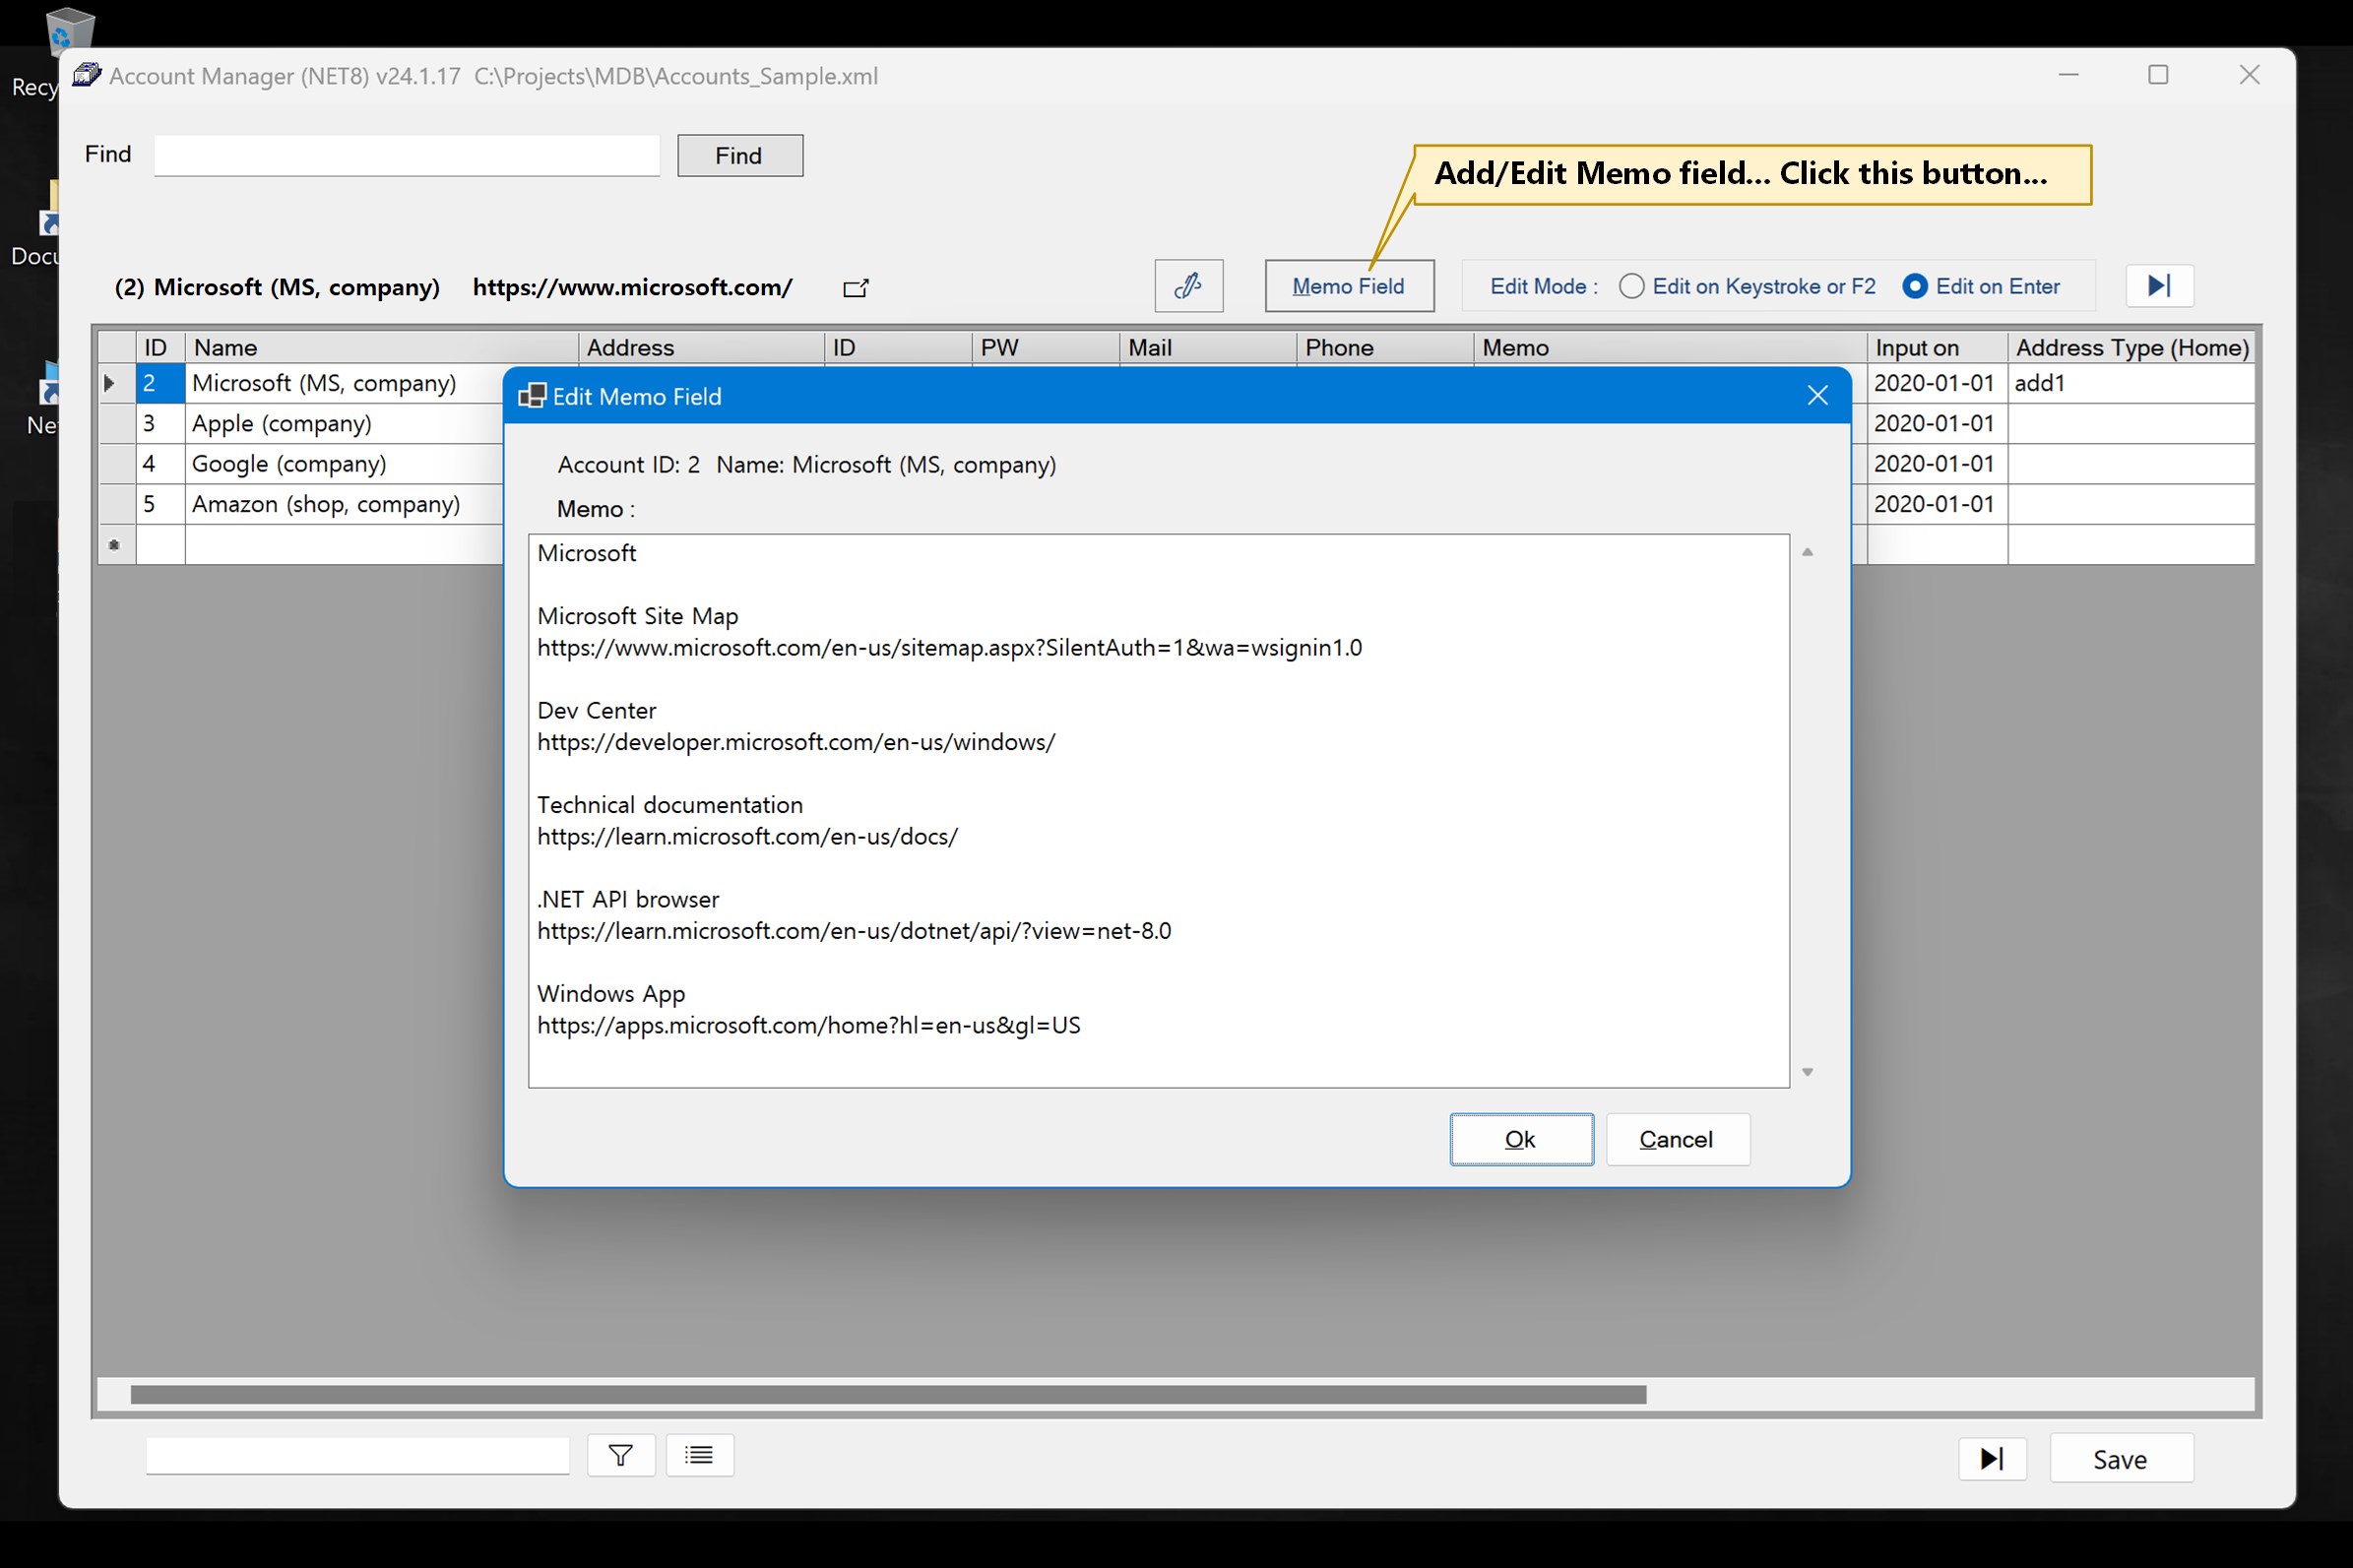2353x1568 pixels.
Task: Click the Address column header
Action: pos(701,347)
